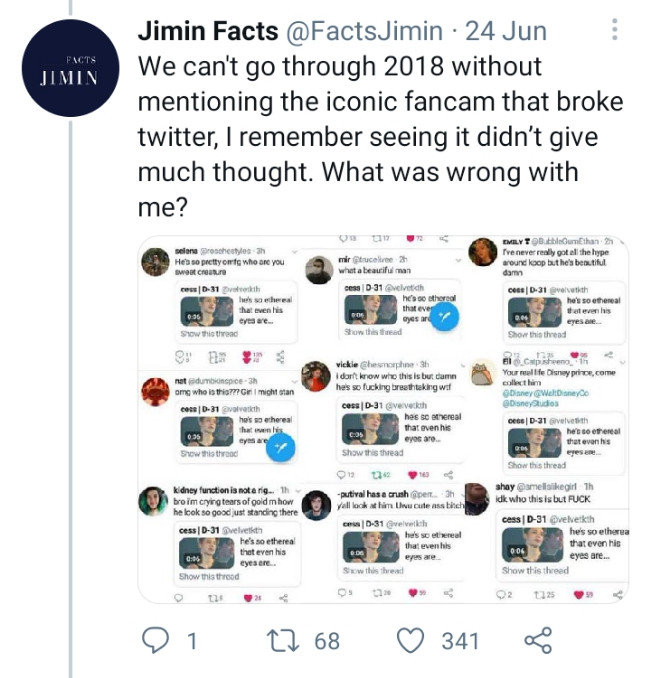Click the heart under shay's tweet
Image resolution: width=651 pixels, height=678 pixels.
(x=579, y=595)
